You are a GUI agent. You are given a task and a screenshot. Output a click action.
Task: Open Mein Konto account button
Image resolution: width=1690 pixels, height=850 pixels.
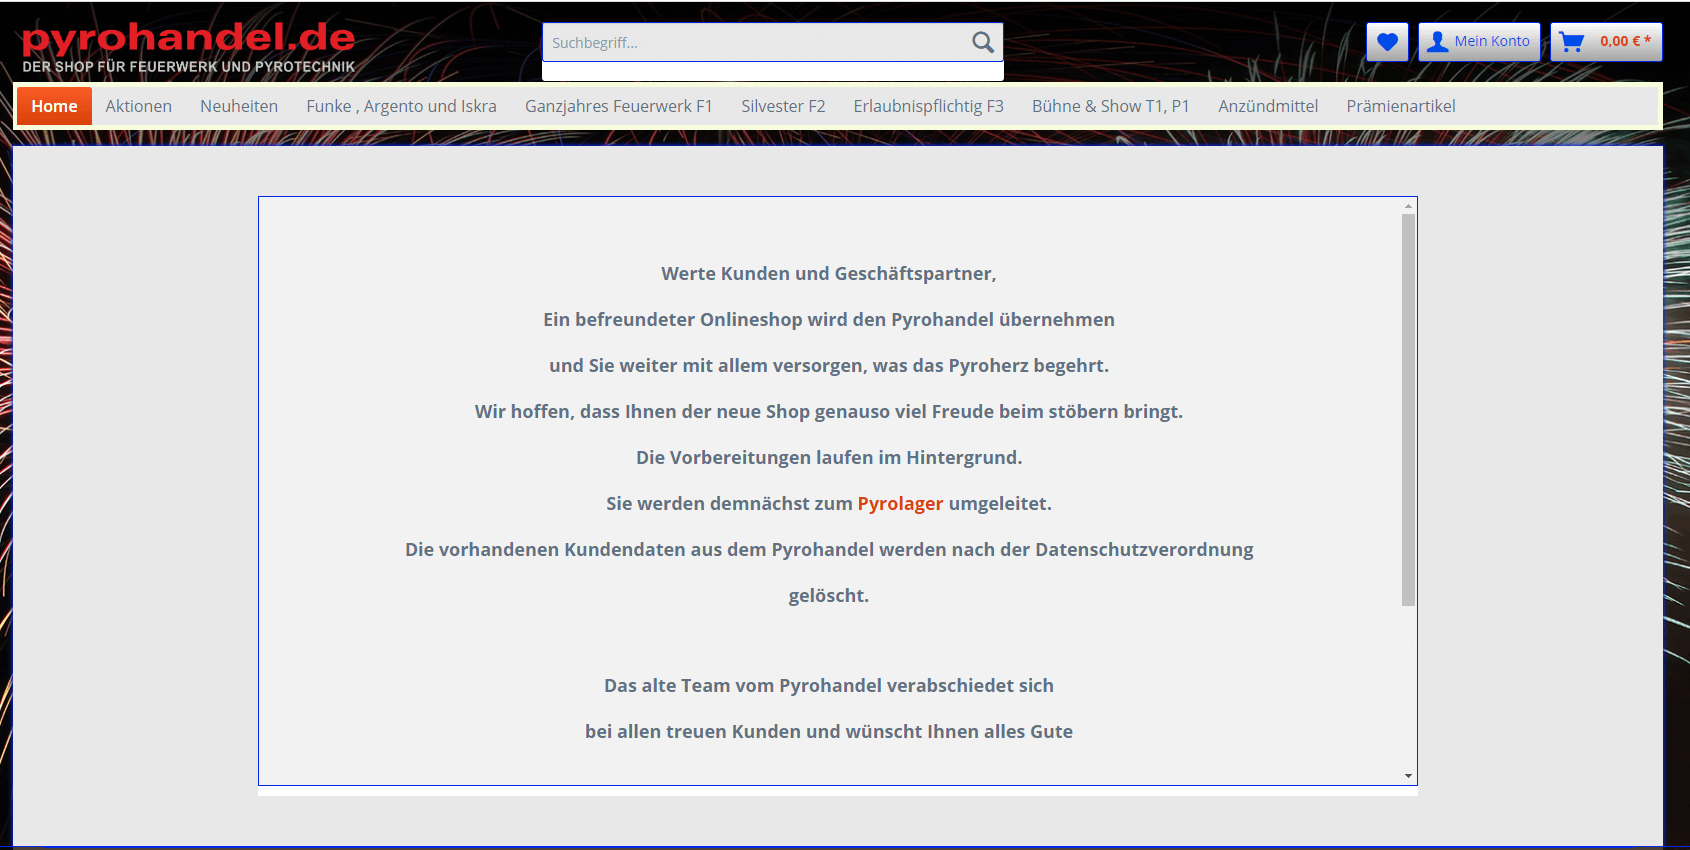click(1479, 42)
